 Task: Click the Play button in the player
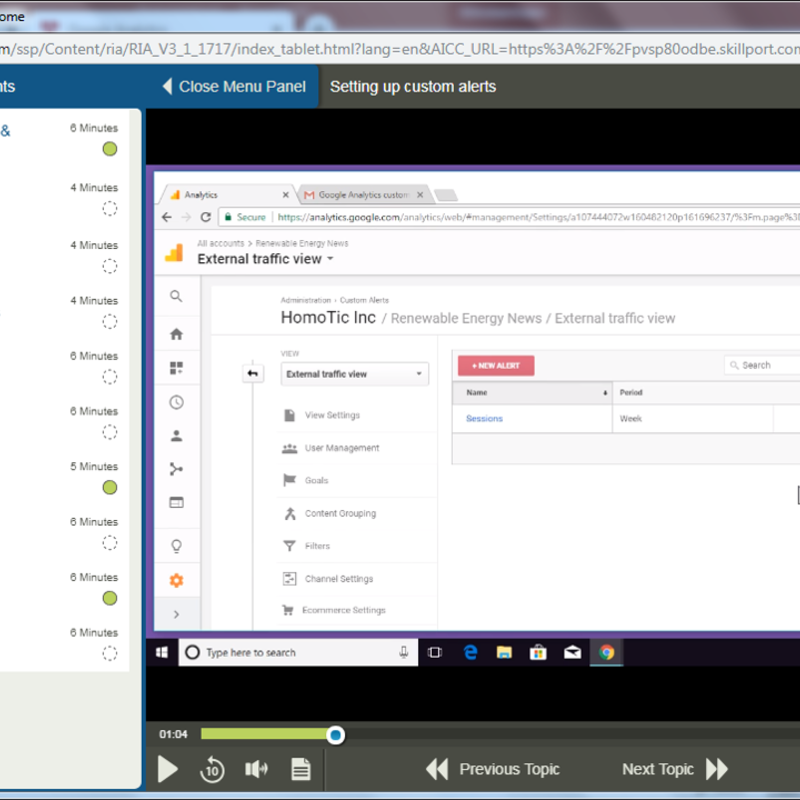tap(168, 769)
